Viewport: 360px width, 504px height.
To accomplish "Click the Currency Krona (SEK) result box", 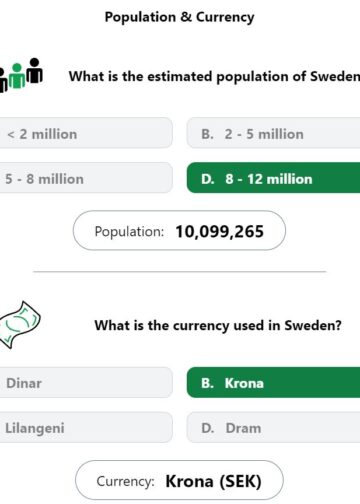I will [x=179, y=480].
